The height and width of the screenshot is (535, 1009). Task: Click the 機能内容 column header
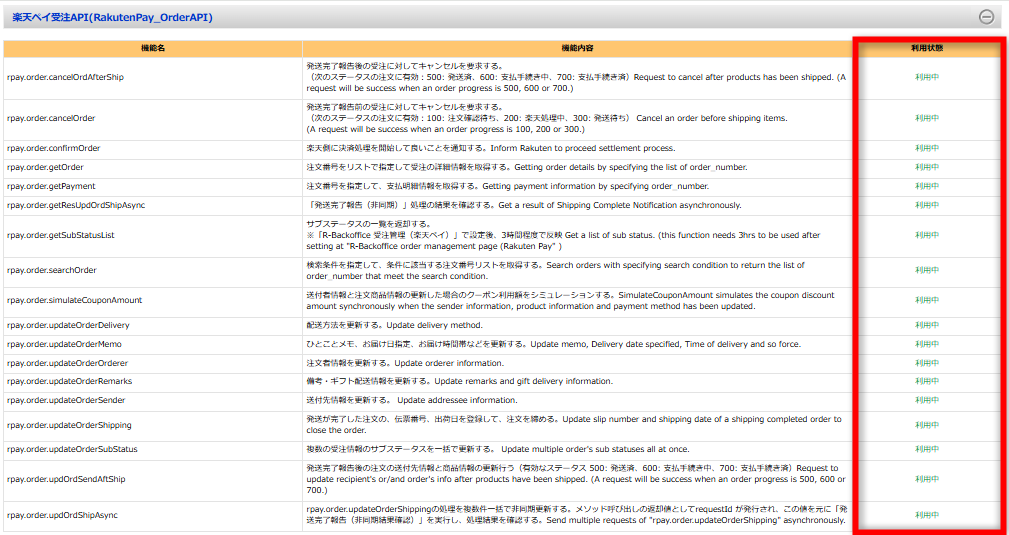pyautogui.click(x=577, y=48)
